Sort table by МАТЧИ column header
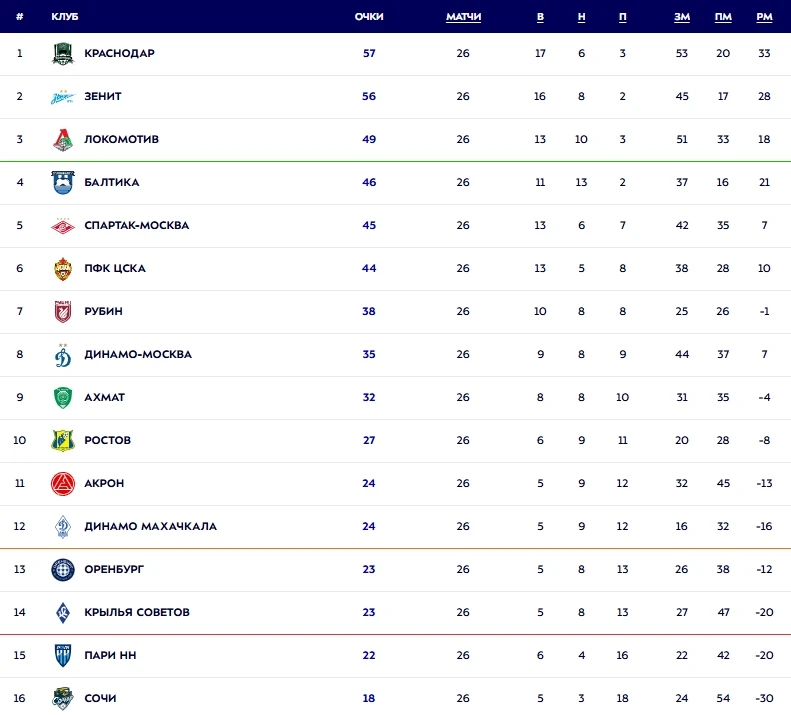This screenshot has width=791, height=715. coord(463,17)
